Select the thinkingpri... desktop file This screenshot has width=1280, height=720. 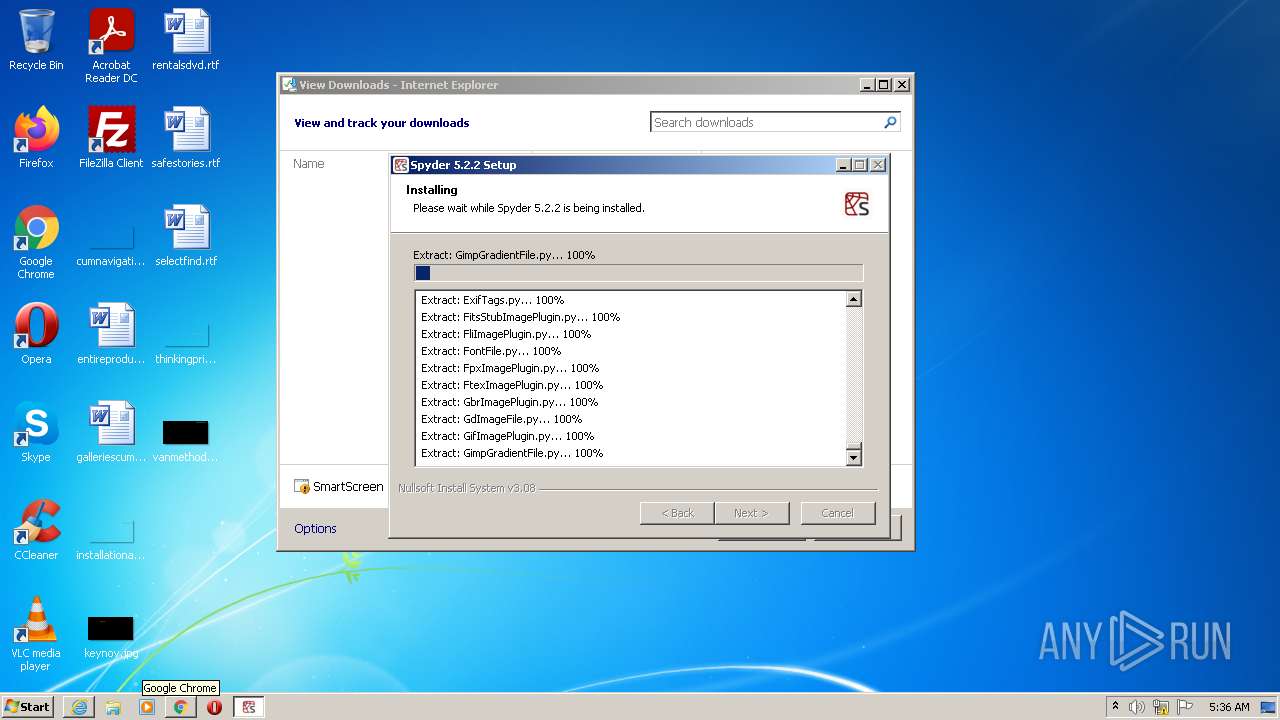(x=186, y=341)
